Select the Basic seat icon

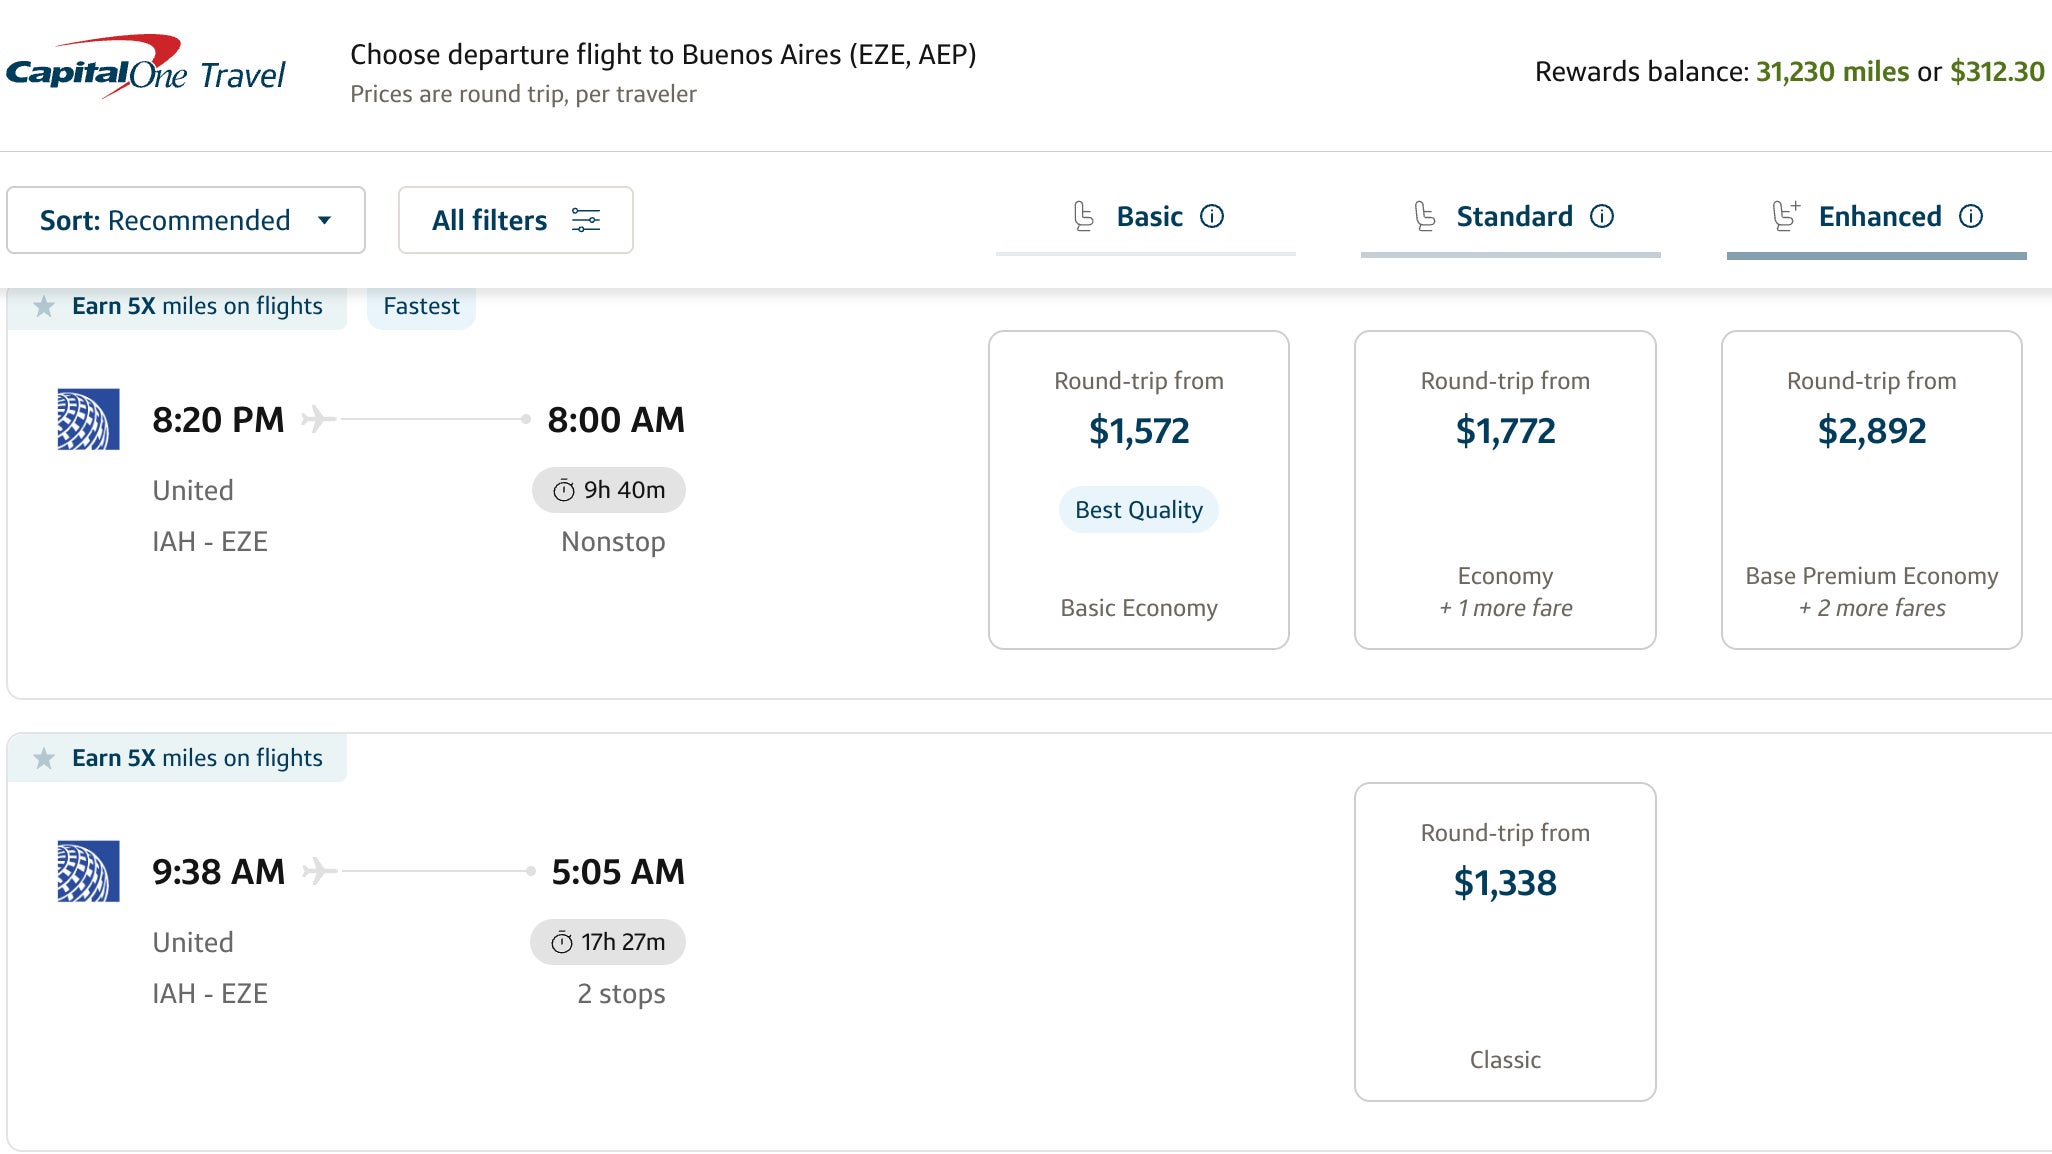click(1085, 216)
